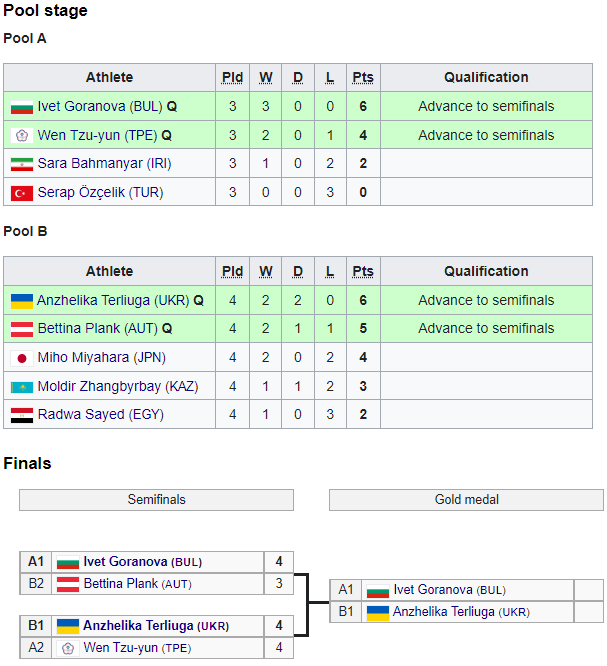Click the Kazakhstan flag beside Moldir Zhangbyrbay
Screen dimensions: 607x666
(x=21, y=386)
